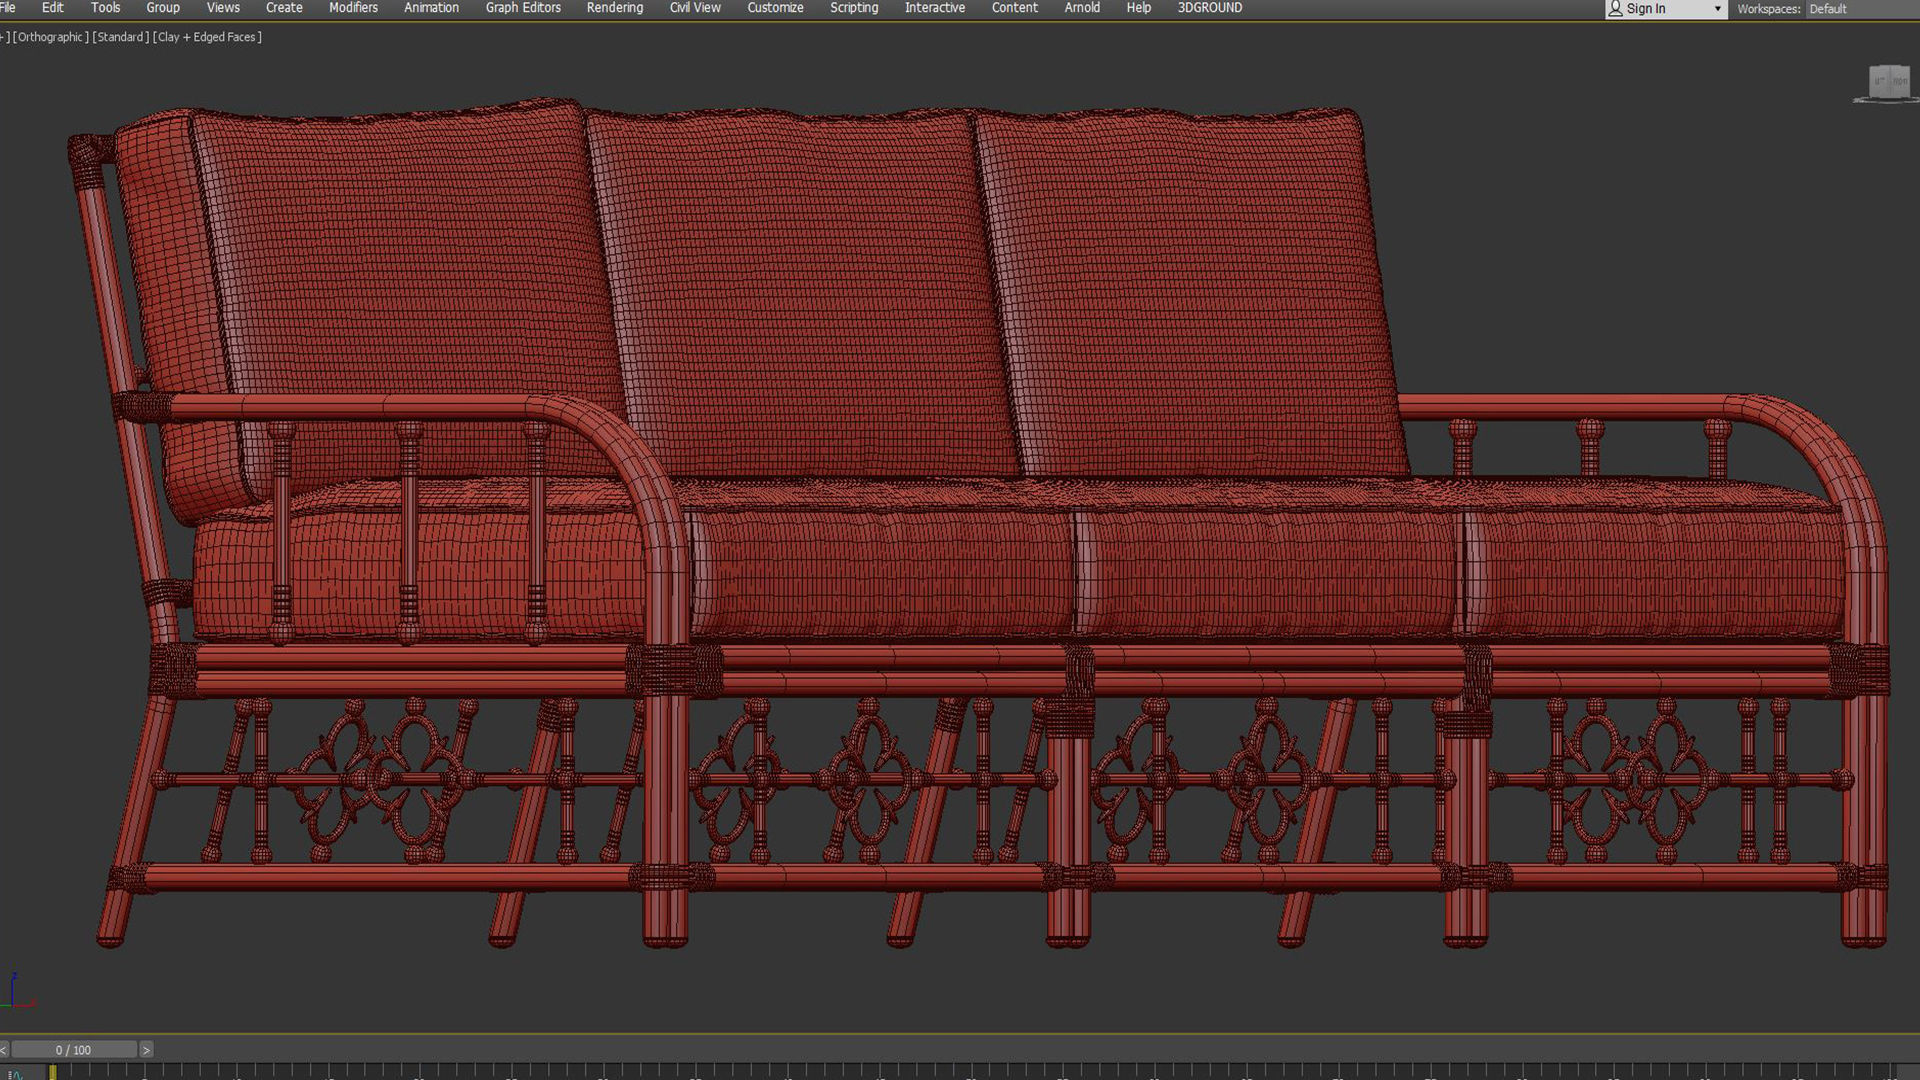Image resolution: width=1920 pixels, height=1080 pixels.
Task: Open the Modifiers menu
Action: (x=353, y=8)
